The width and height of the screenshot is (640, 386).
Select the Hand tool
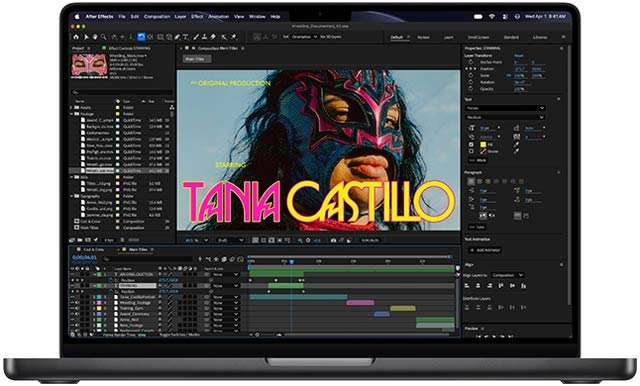click(95, 37)
